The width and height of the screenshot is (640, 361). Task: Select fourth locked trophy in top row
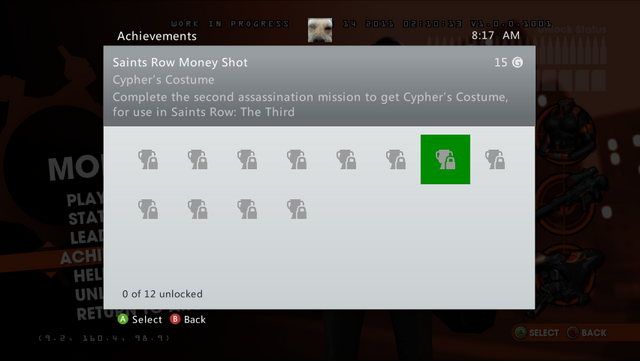point(297,159)
